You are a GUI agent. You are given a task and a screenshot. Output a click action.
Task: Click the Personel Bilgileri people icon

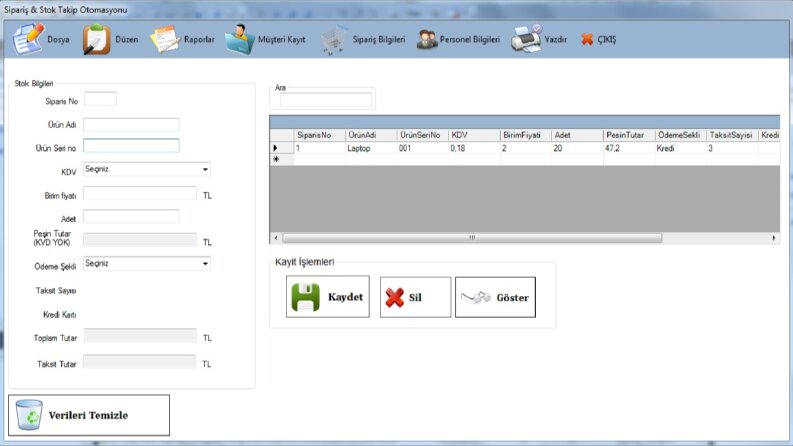(426, 39)
